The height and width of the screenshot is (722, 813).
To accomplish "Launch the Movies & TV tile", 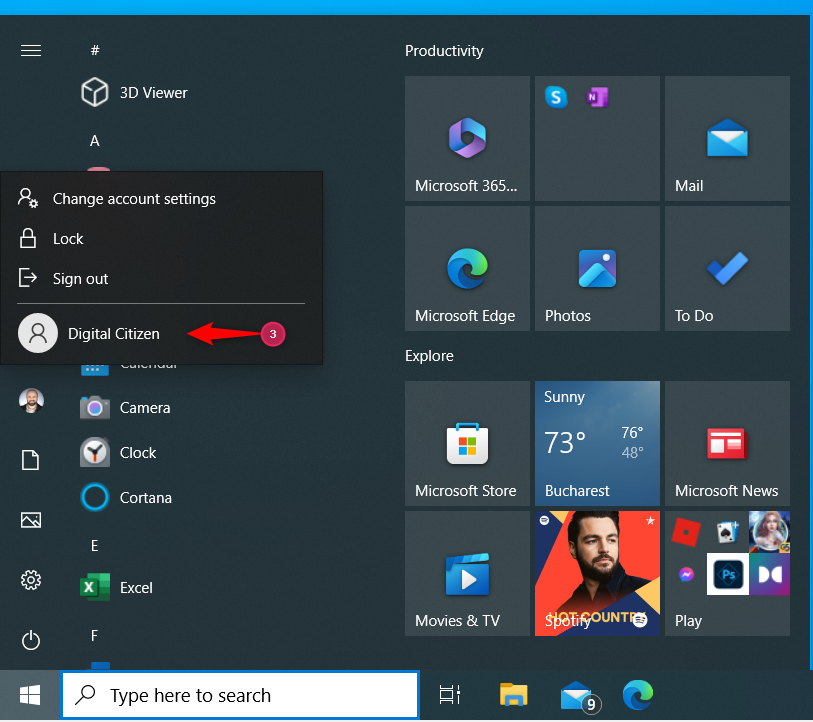I will (467, 574).
